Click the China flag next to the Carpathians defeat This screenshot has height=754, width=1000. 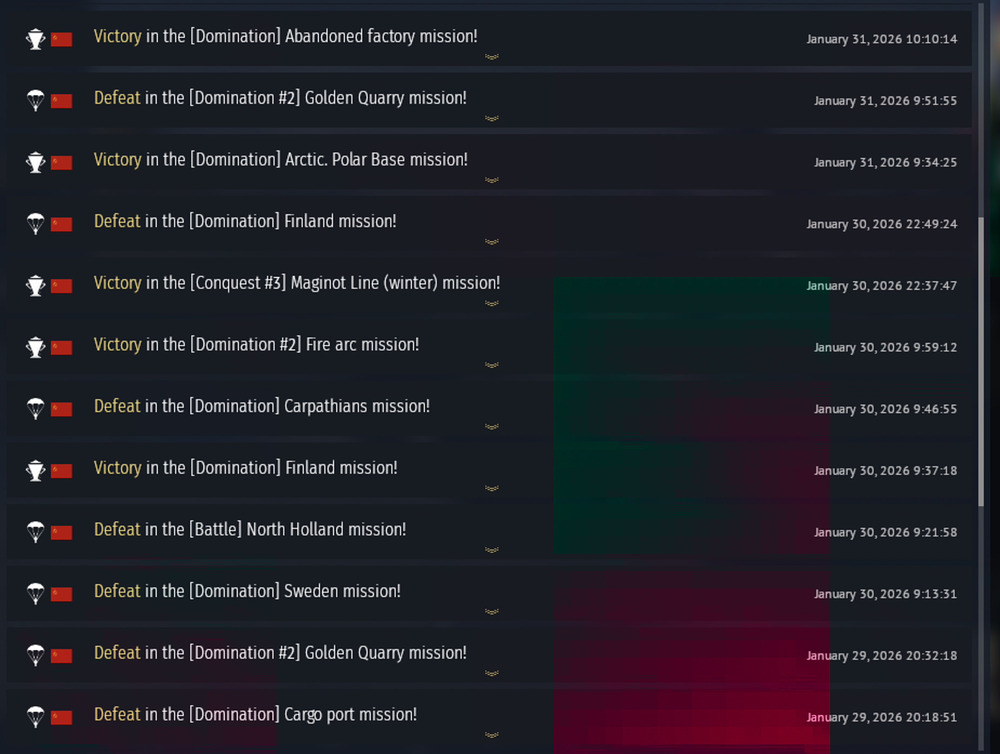(x=62, y=407)
